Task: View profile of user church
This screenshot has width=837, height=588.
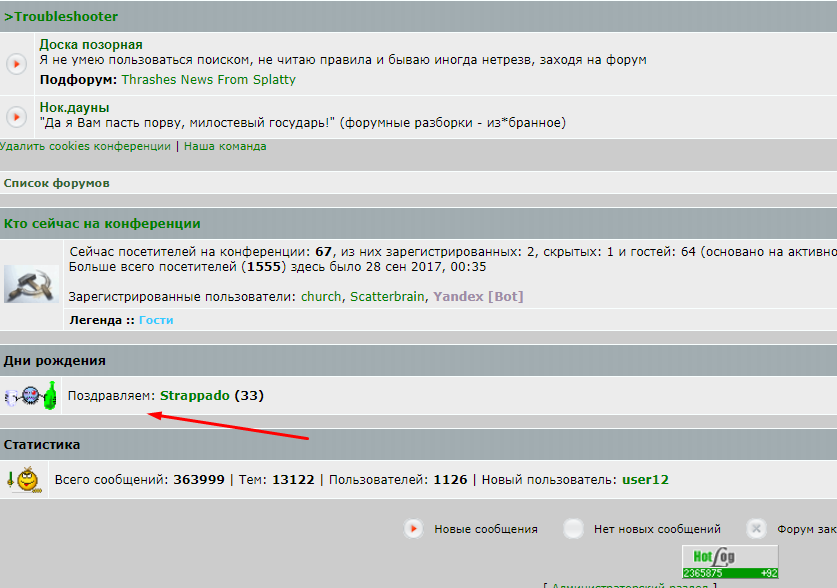Action: [321, 297]
